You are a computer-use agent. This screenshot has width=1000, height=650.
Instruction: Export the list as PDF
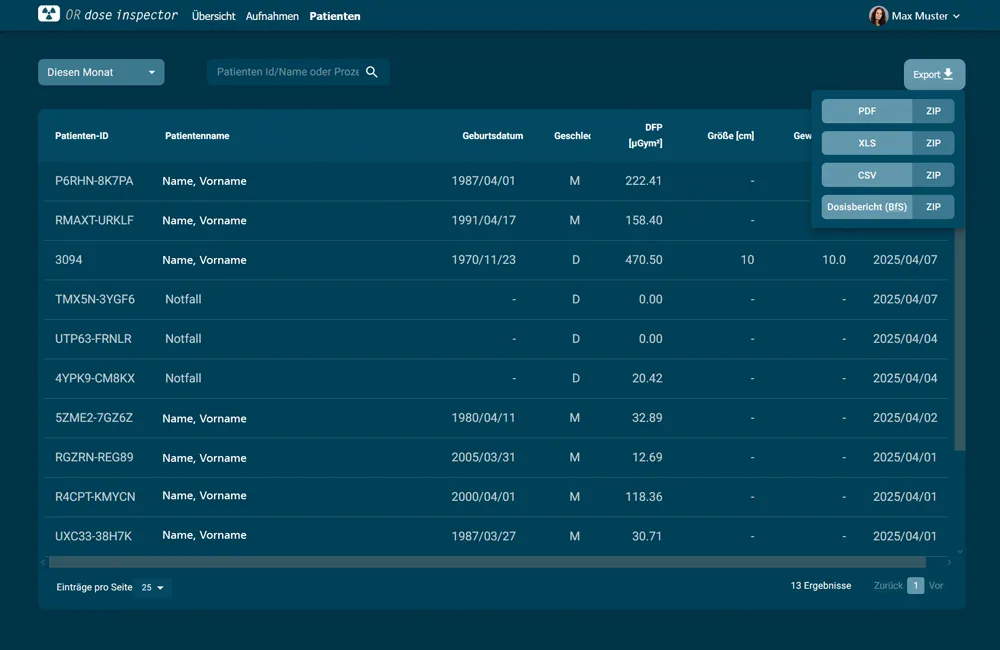866,111
